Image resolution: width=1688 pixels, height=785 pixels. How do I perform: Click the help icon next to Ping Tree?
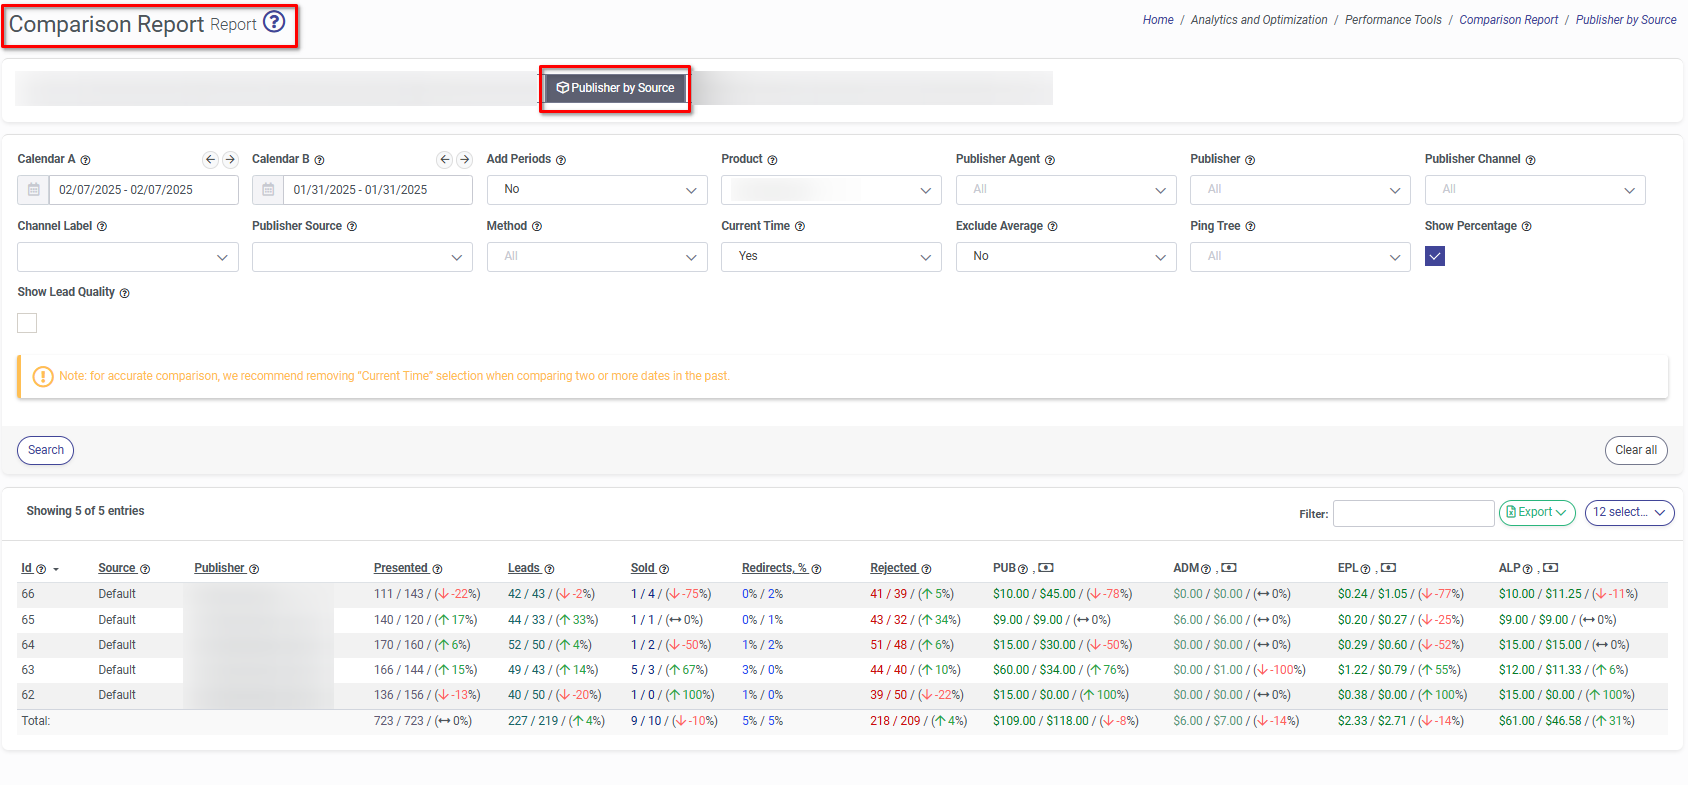pyautogui.click(x=1250, y=227)
